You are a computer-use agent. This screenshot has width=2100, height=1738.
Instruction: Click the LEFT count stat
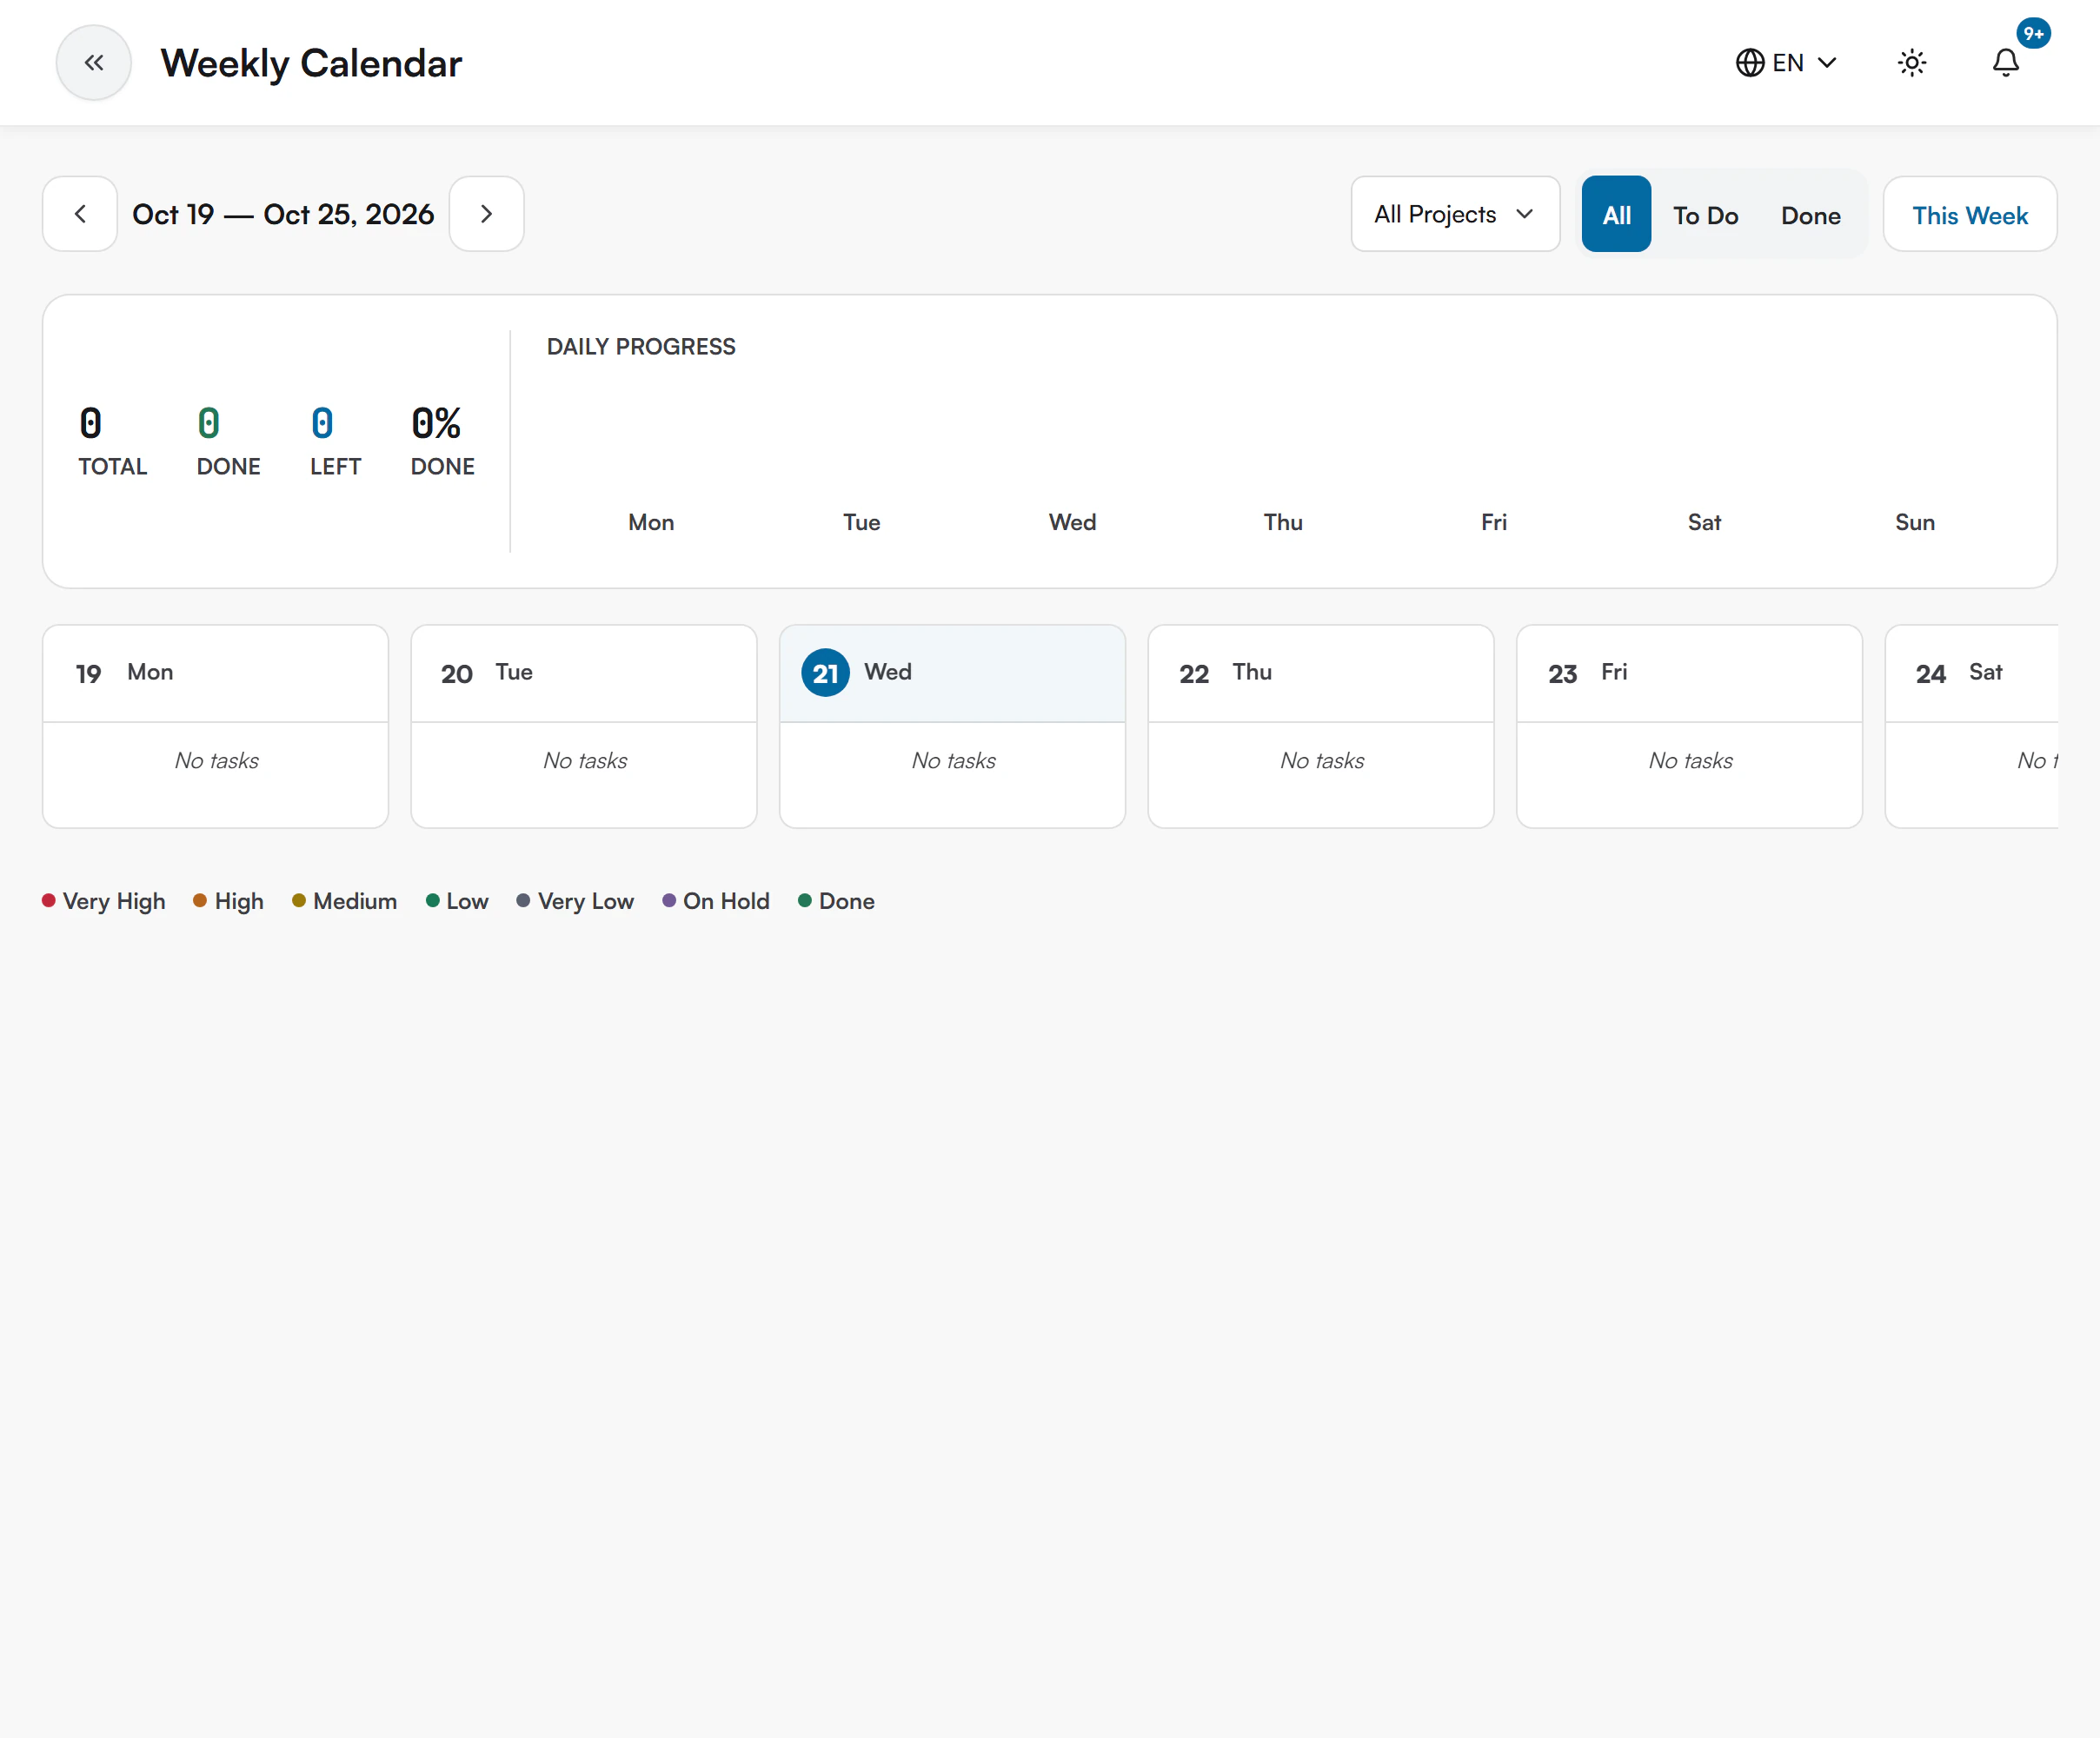tap(335, 441)
